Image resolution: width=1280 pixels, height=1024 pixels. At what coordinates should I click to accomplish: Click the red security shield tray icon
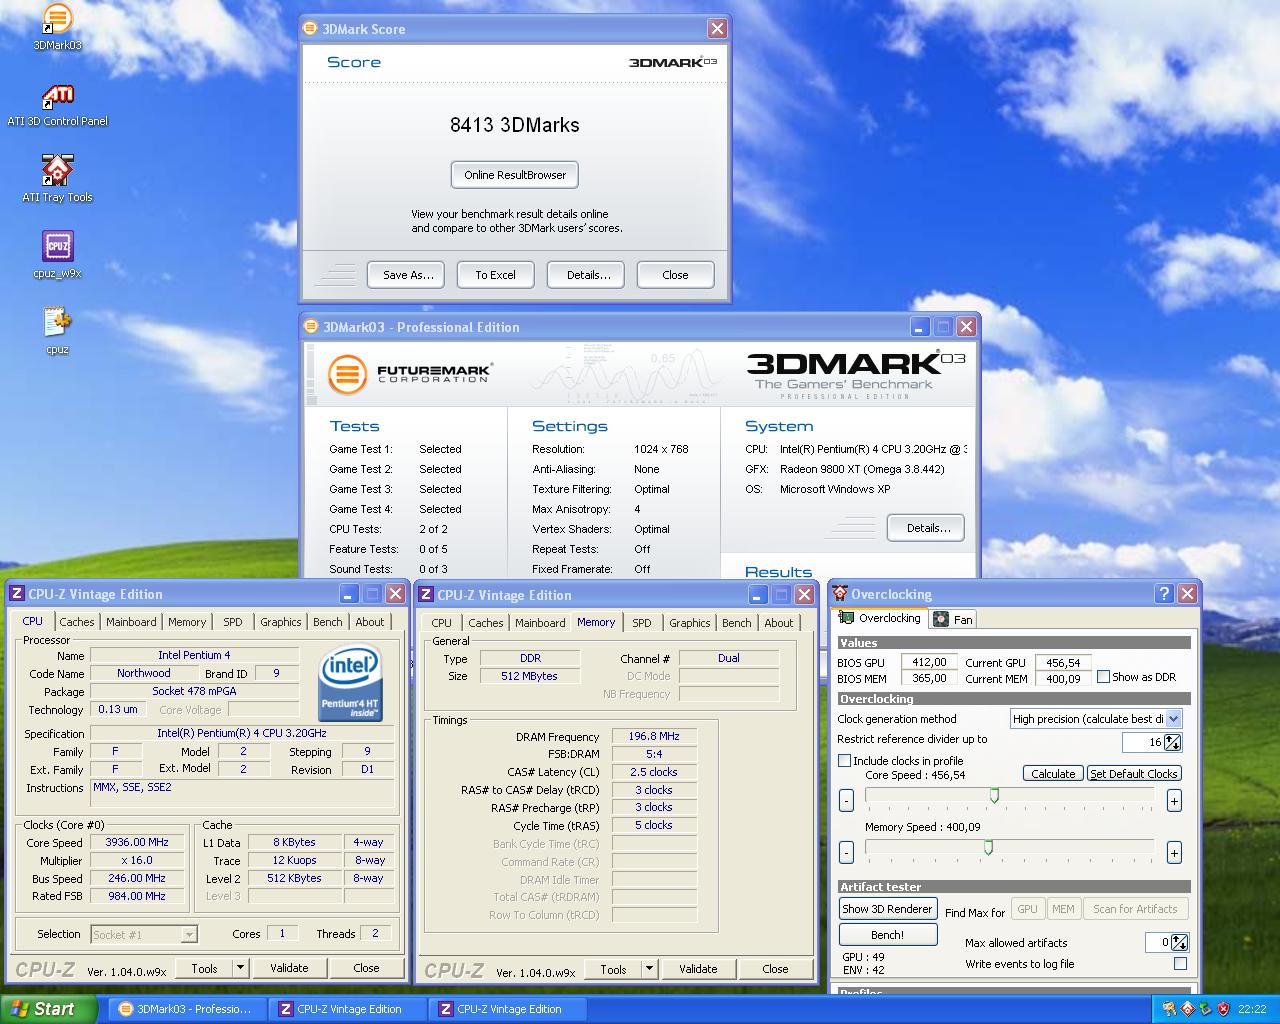tap(1224, 1009)
